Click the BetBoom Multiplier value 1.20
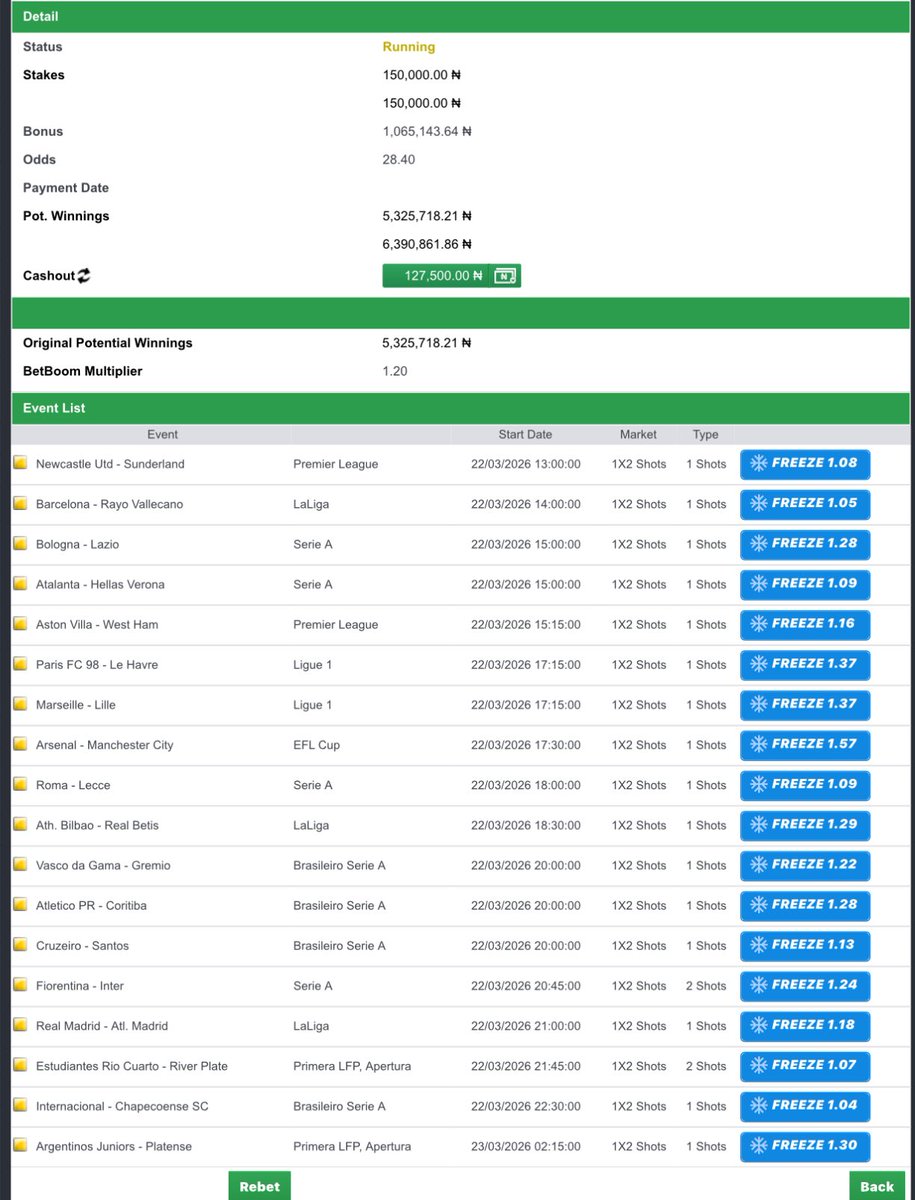 coord(395,371)
